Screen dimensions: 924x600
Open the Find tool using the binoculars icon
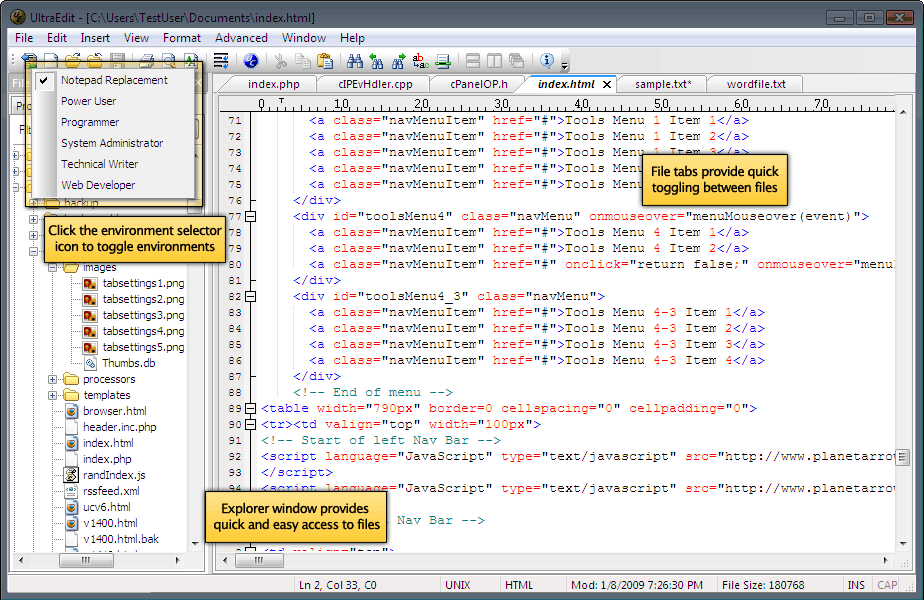(354, 60)
